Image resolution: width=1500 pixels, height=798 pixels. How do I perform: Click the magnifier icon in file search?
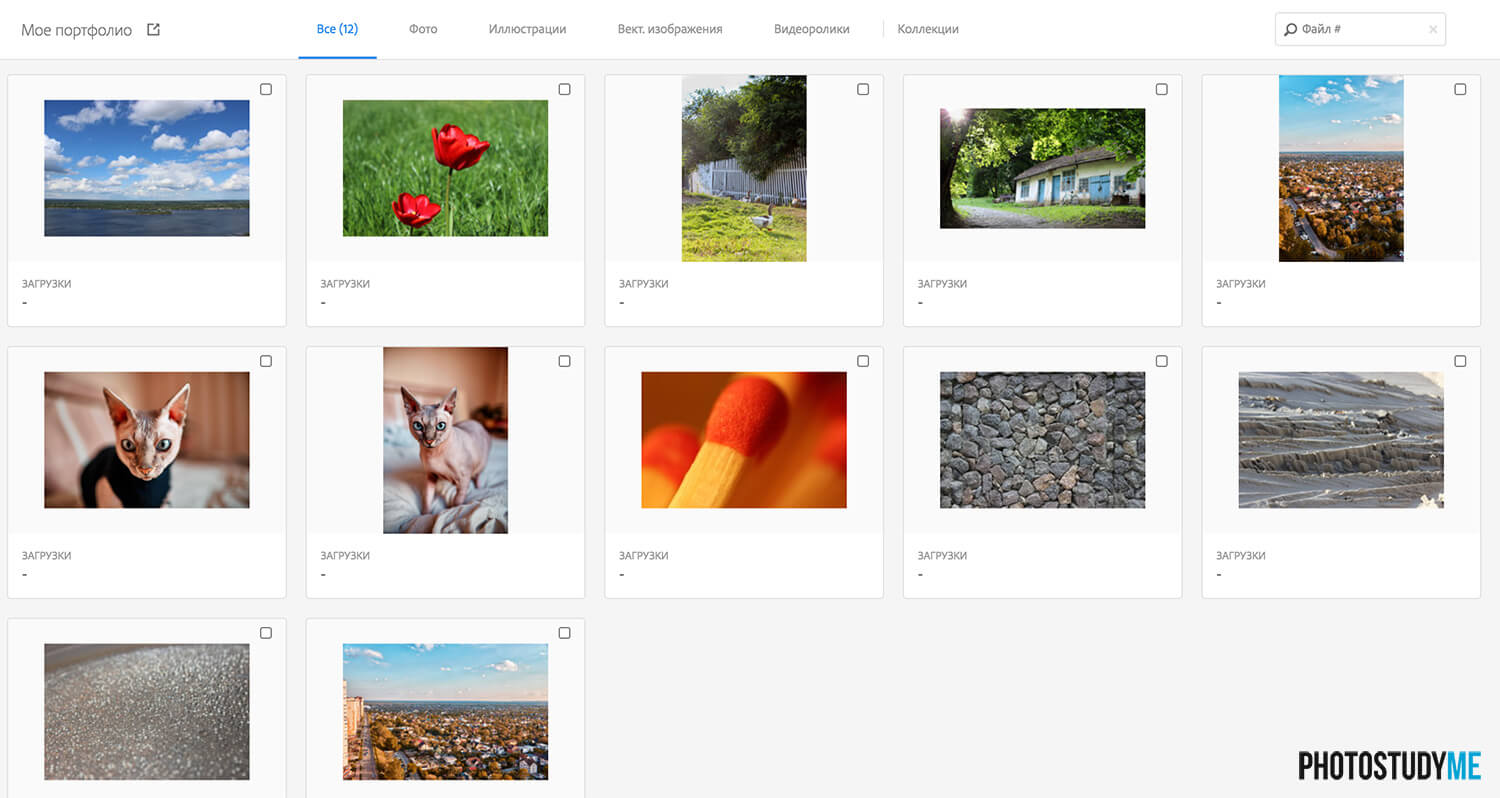(1290, 30)
